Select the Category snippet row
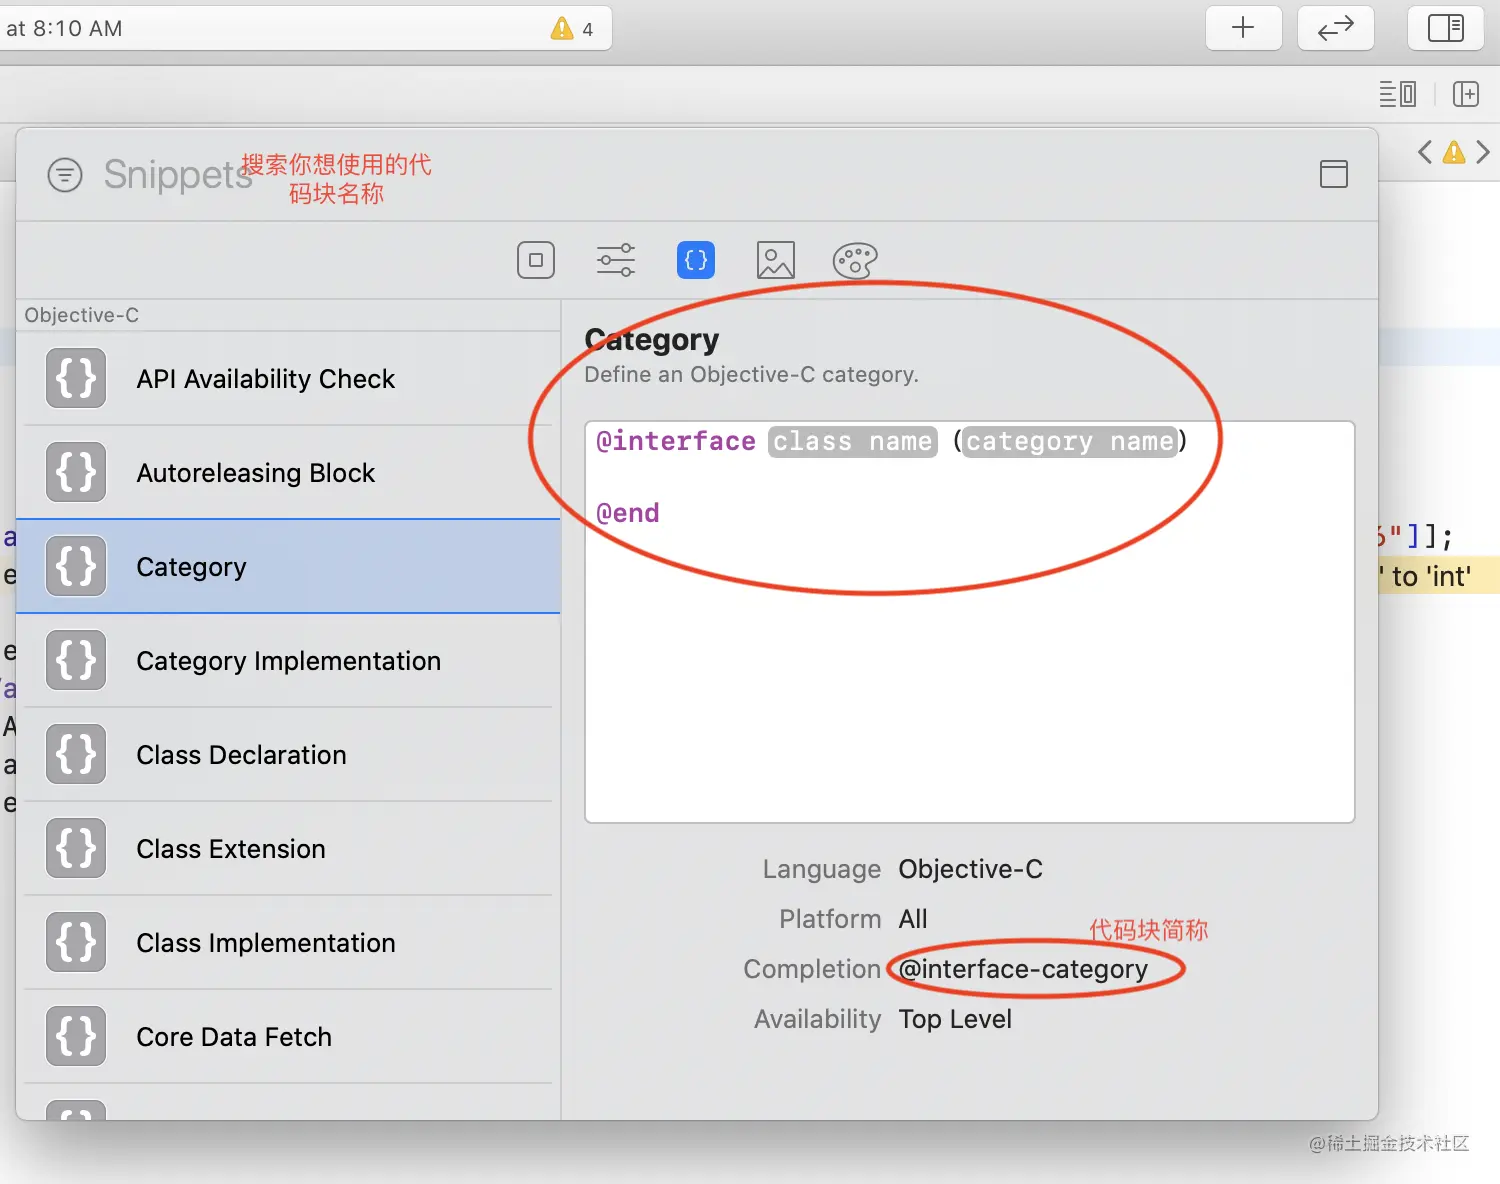Screen dimensions: 1500x1184 [x=288, y=566]
